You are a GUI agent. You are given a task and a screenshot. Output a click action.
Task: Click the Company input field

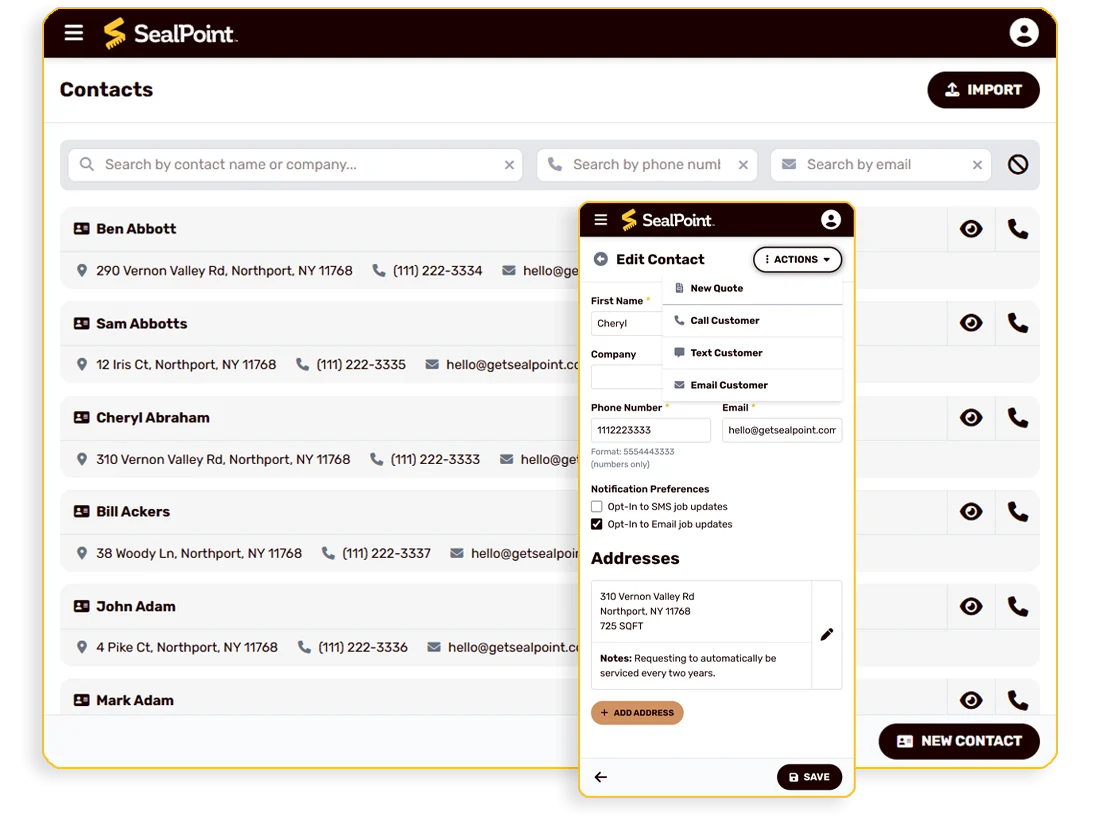(626, 377)
